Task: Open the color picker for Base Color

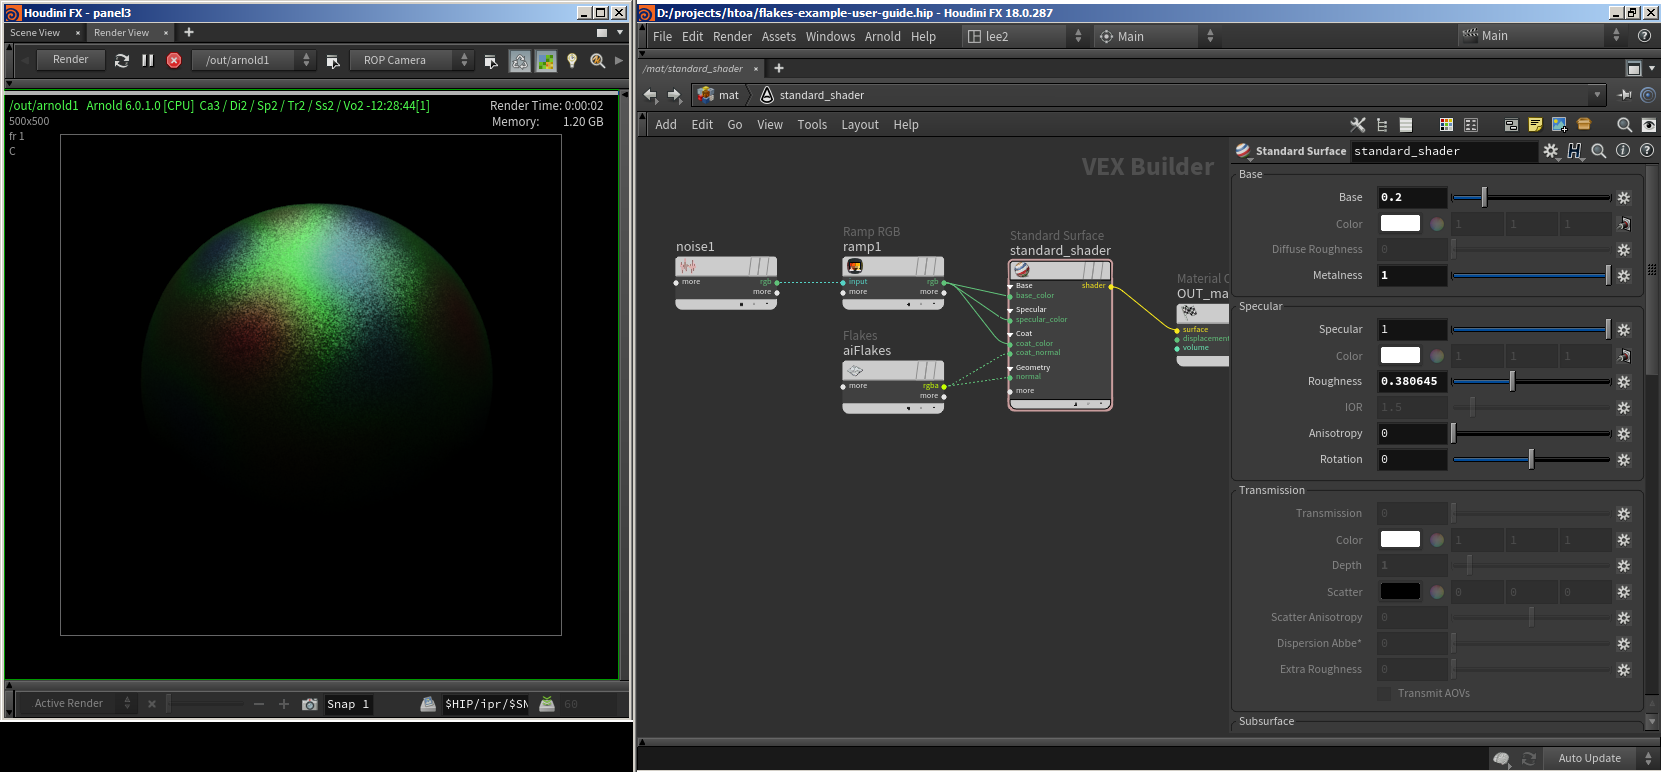Action: 1437,224
